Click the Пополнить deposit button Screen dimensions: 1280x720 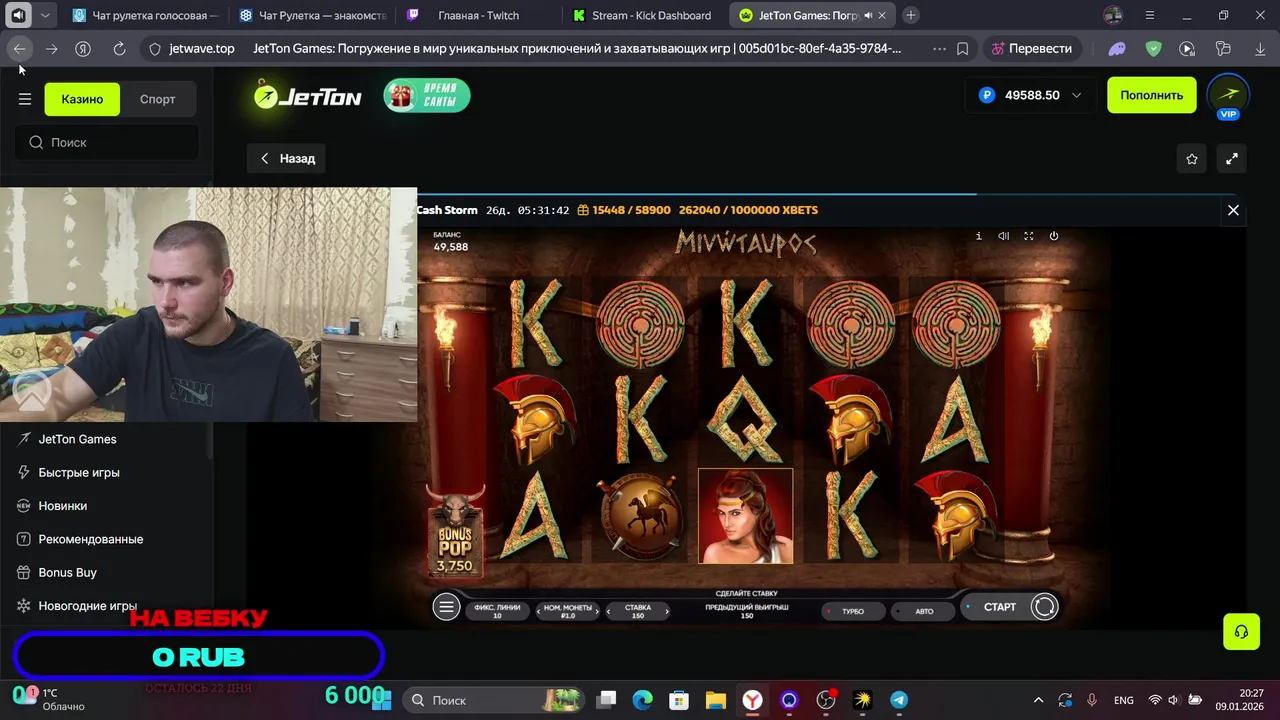coord(1151,95)
